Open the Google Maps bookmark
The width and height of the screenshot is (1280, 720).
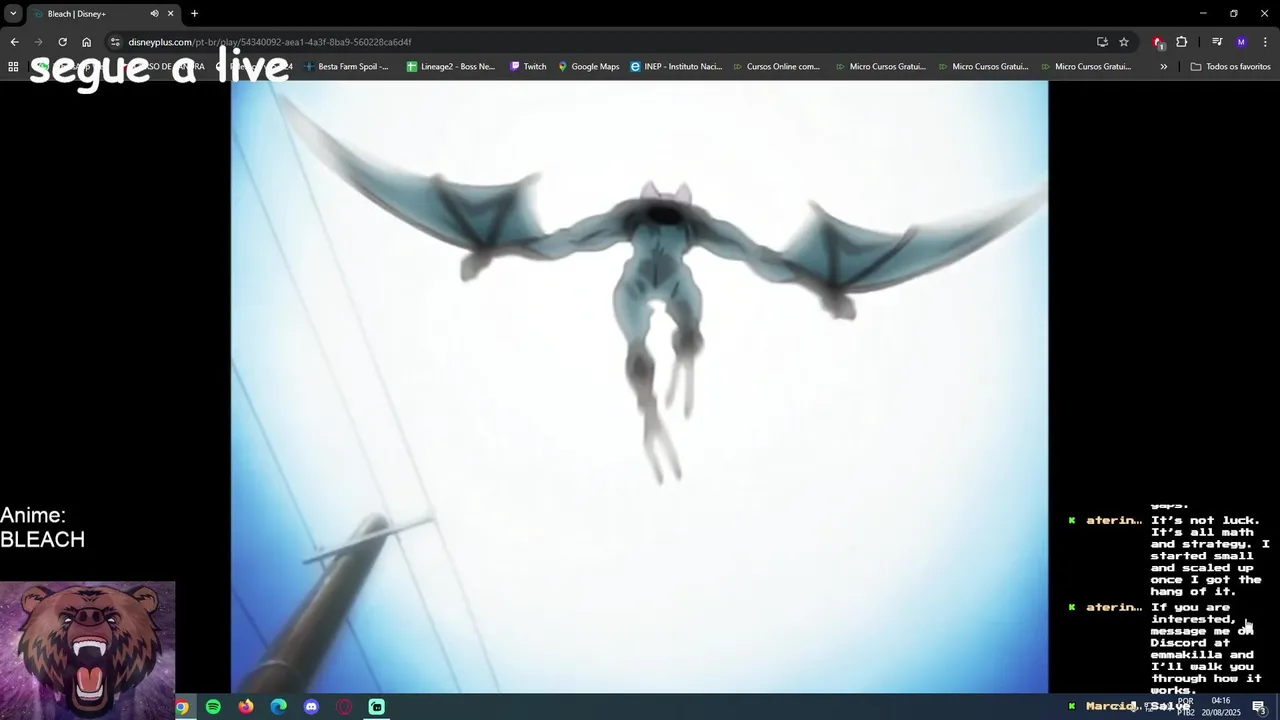(x=589, y=67)
